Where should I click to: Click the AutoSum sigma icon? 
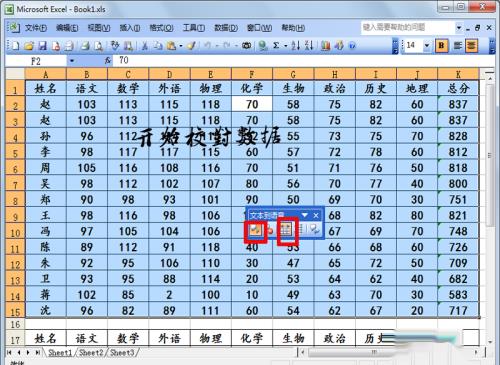[276, 45]
